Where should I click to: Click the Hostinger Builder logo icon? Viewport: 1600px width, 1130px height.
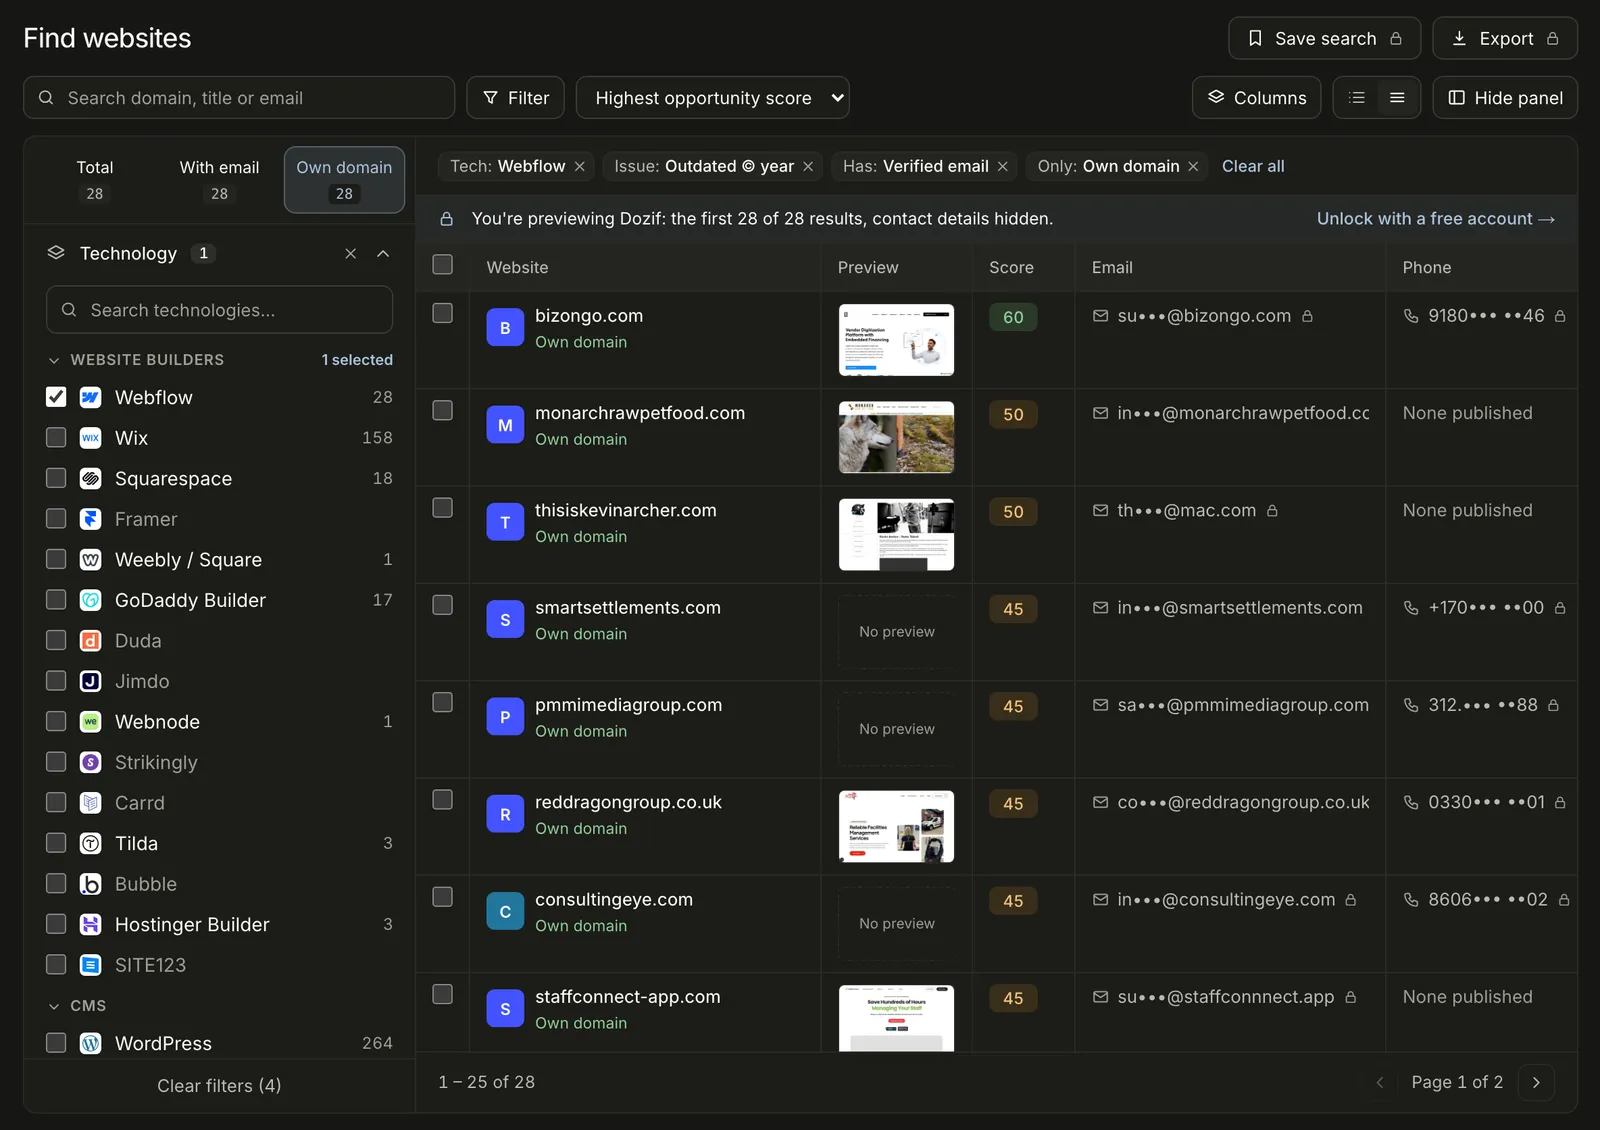90,924
